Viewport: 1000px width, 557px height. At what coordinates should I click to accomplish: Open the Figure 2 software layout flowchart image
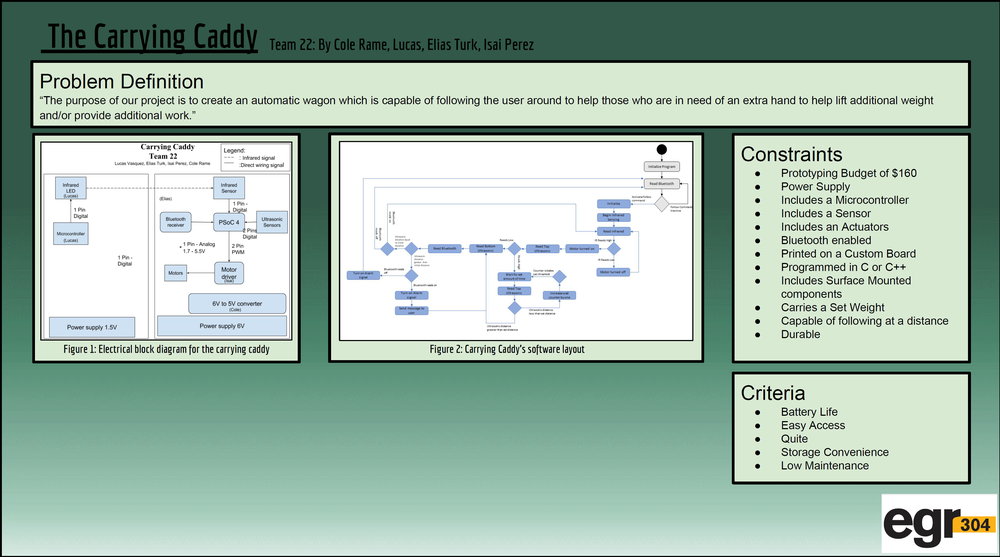click(516, 241)
